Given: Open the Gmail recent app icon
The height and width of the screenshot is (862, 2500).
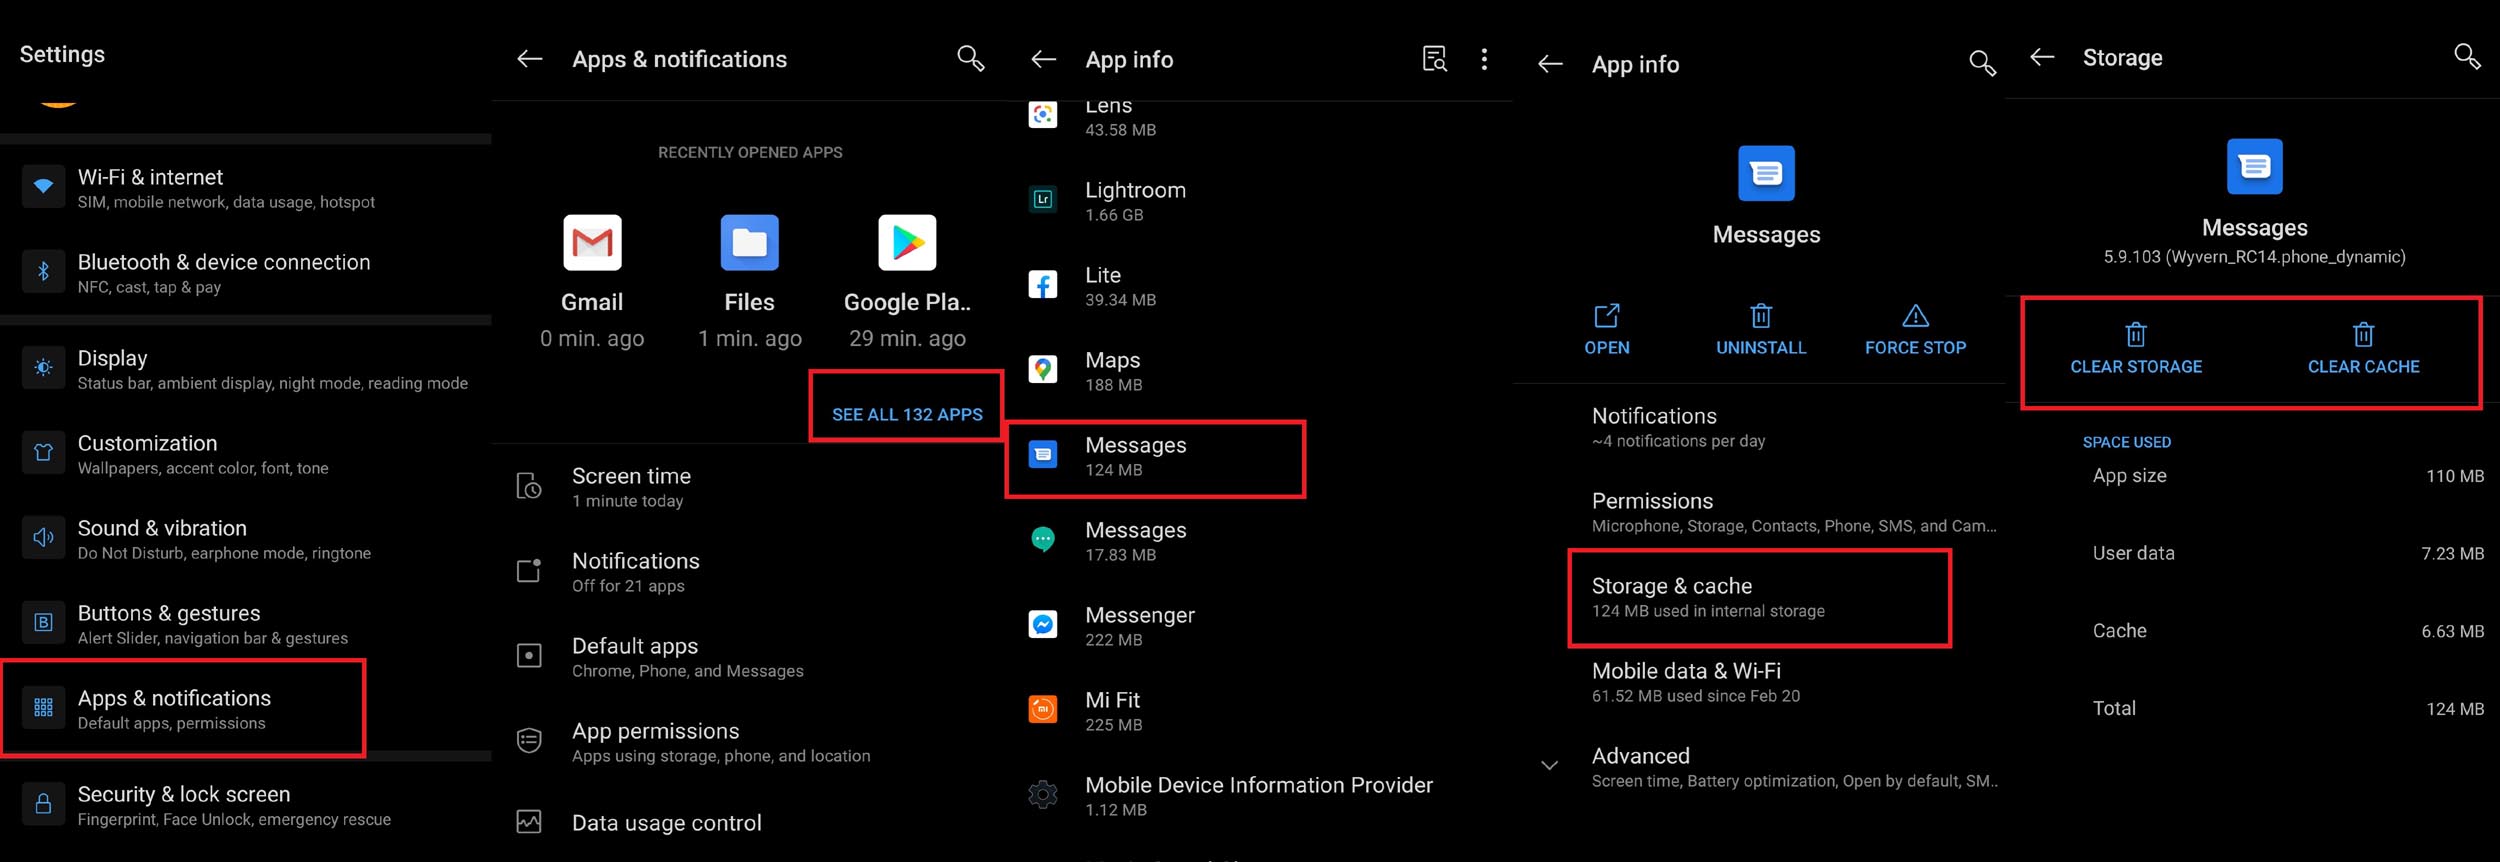Looking at the screenshot, I should coord(592,242).
